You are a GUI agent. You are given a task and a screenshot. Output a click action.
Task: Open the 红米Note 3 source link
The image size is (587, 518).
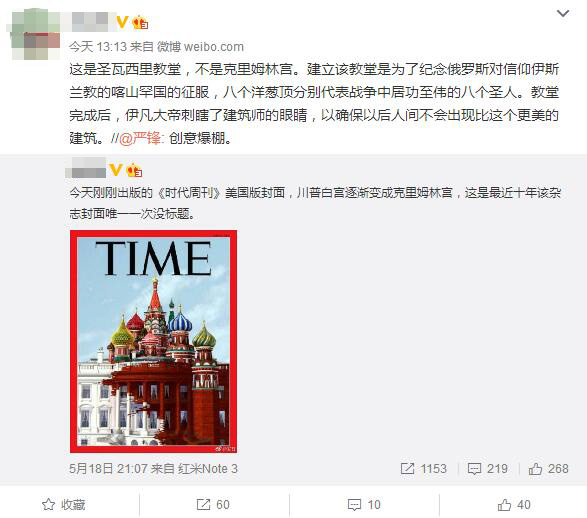pos(208,469)
